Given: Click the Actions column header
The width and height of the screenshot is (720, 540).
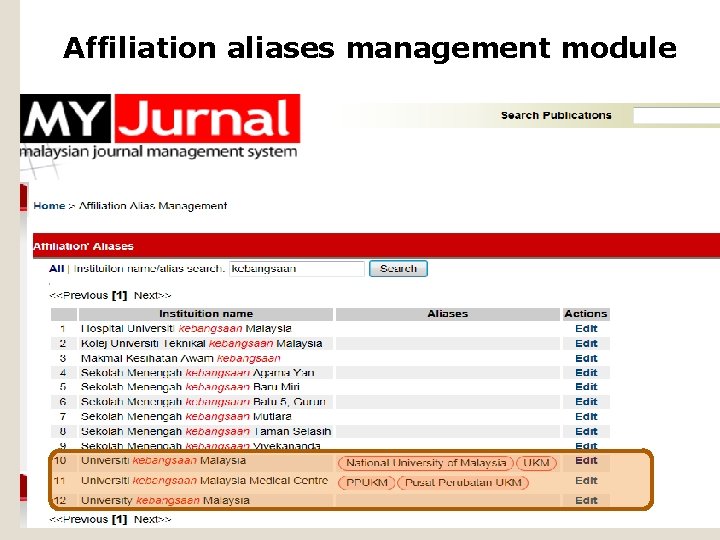Looking at the screenshot, I should coord(586,314).
